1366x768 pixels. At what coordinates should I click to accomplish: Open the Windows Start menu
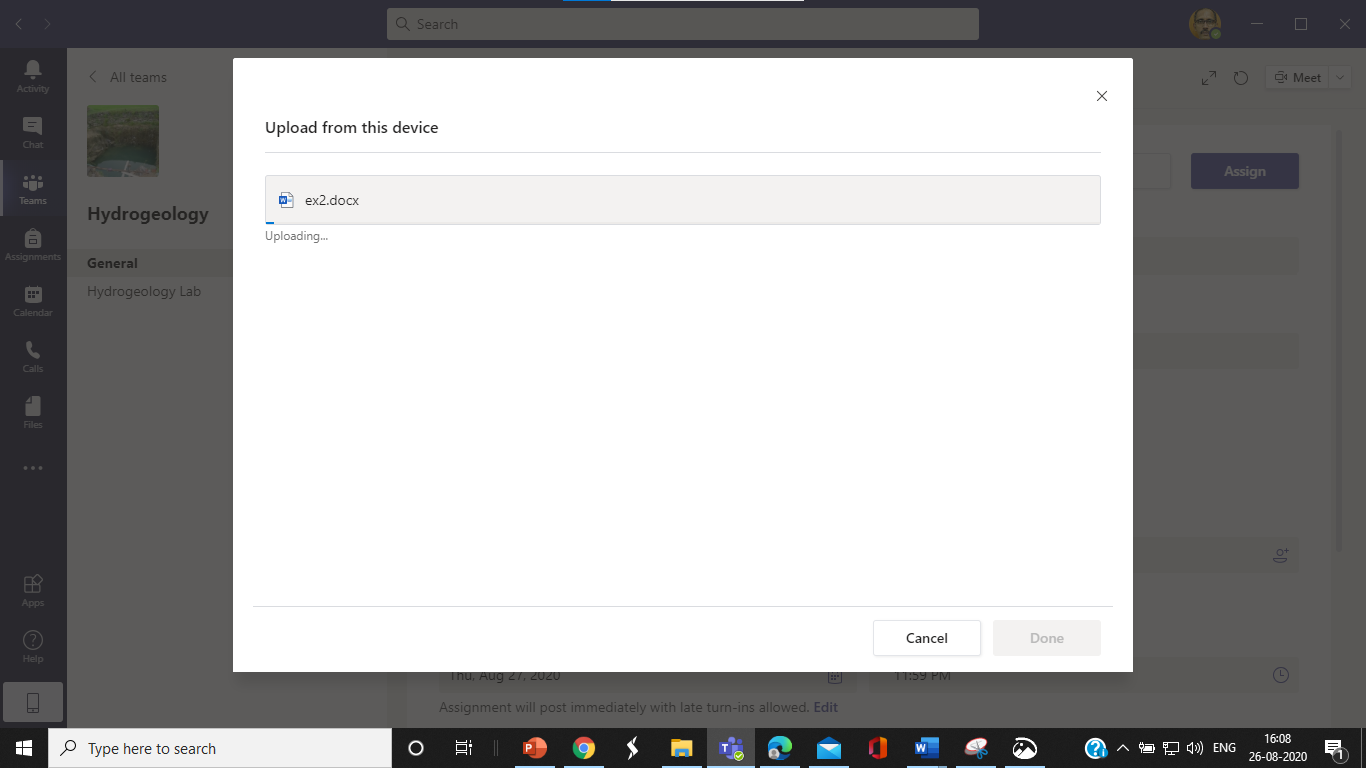coord(24,748)
